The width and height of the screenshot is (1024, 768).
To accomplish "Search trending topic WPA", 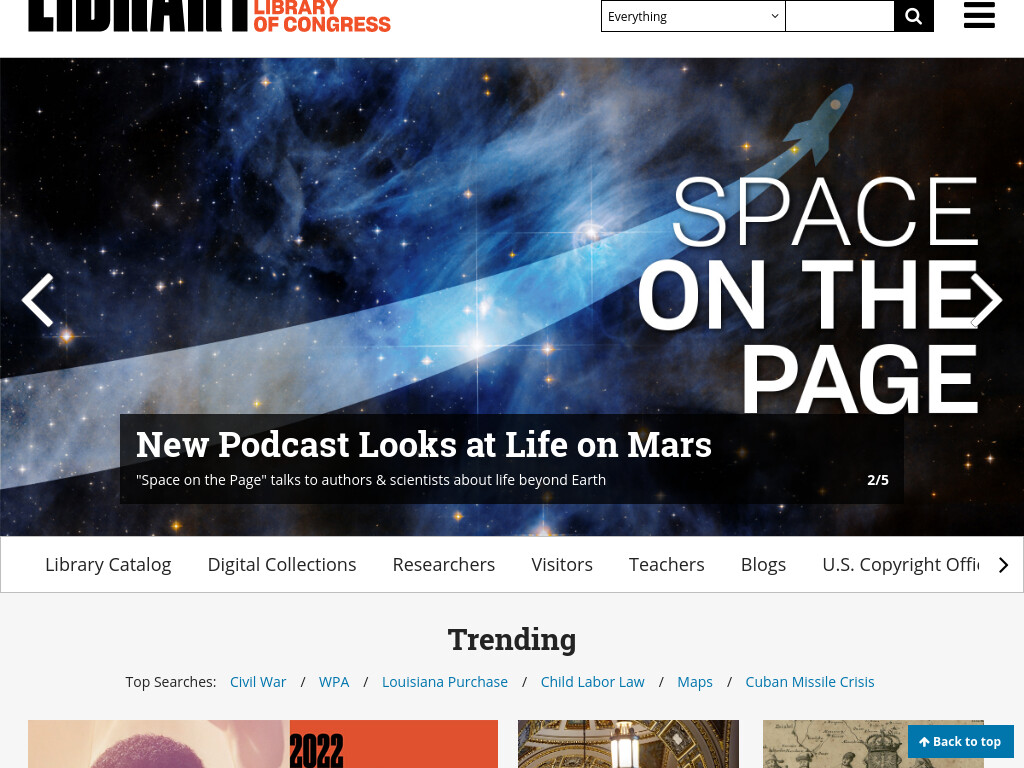I will [x=334, y=682].
